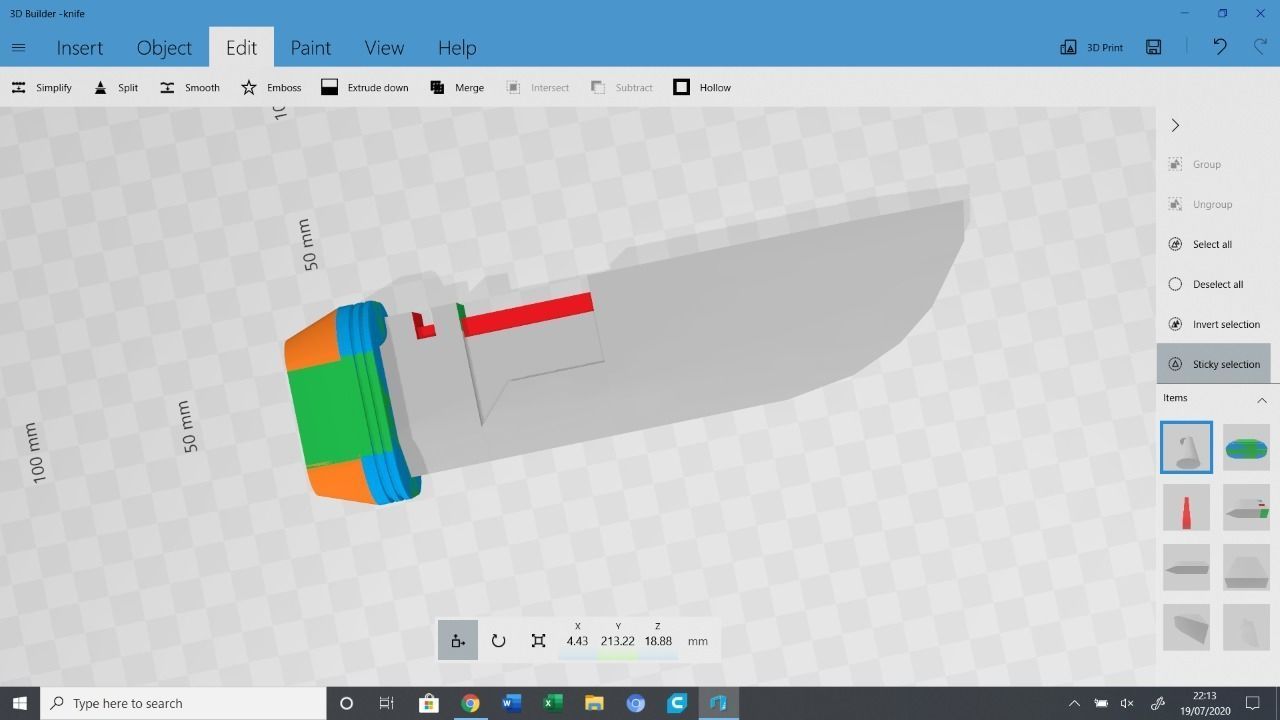Collapse the right side panel arrow
1280x720 pixels.
[x=1175, y=125]
